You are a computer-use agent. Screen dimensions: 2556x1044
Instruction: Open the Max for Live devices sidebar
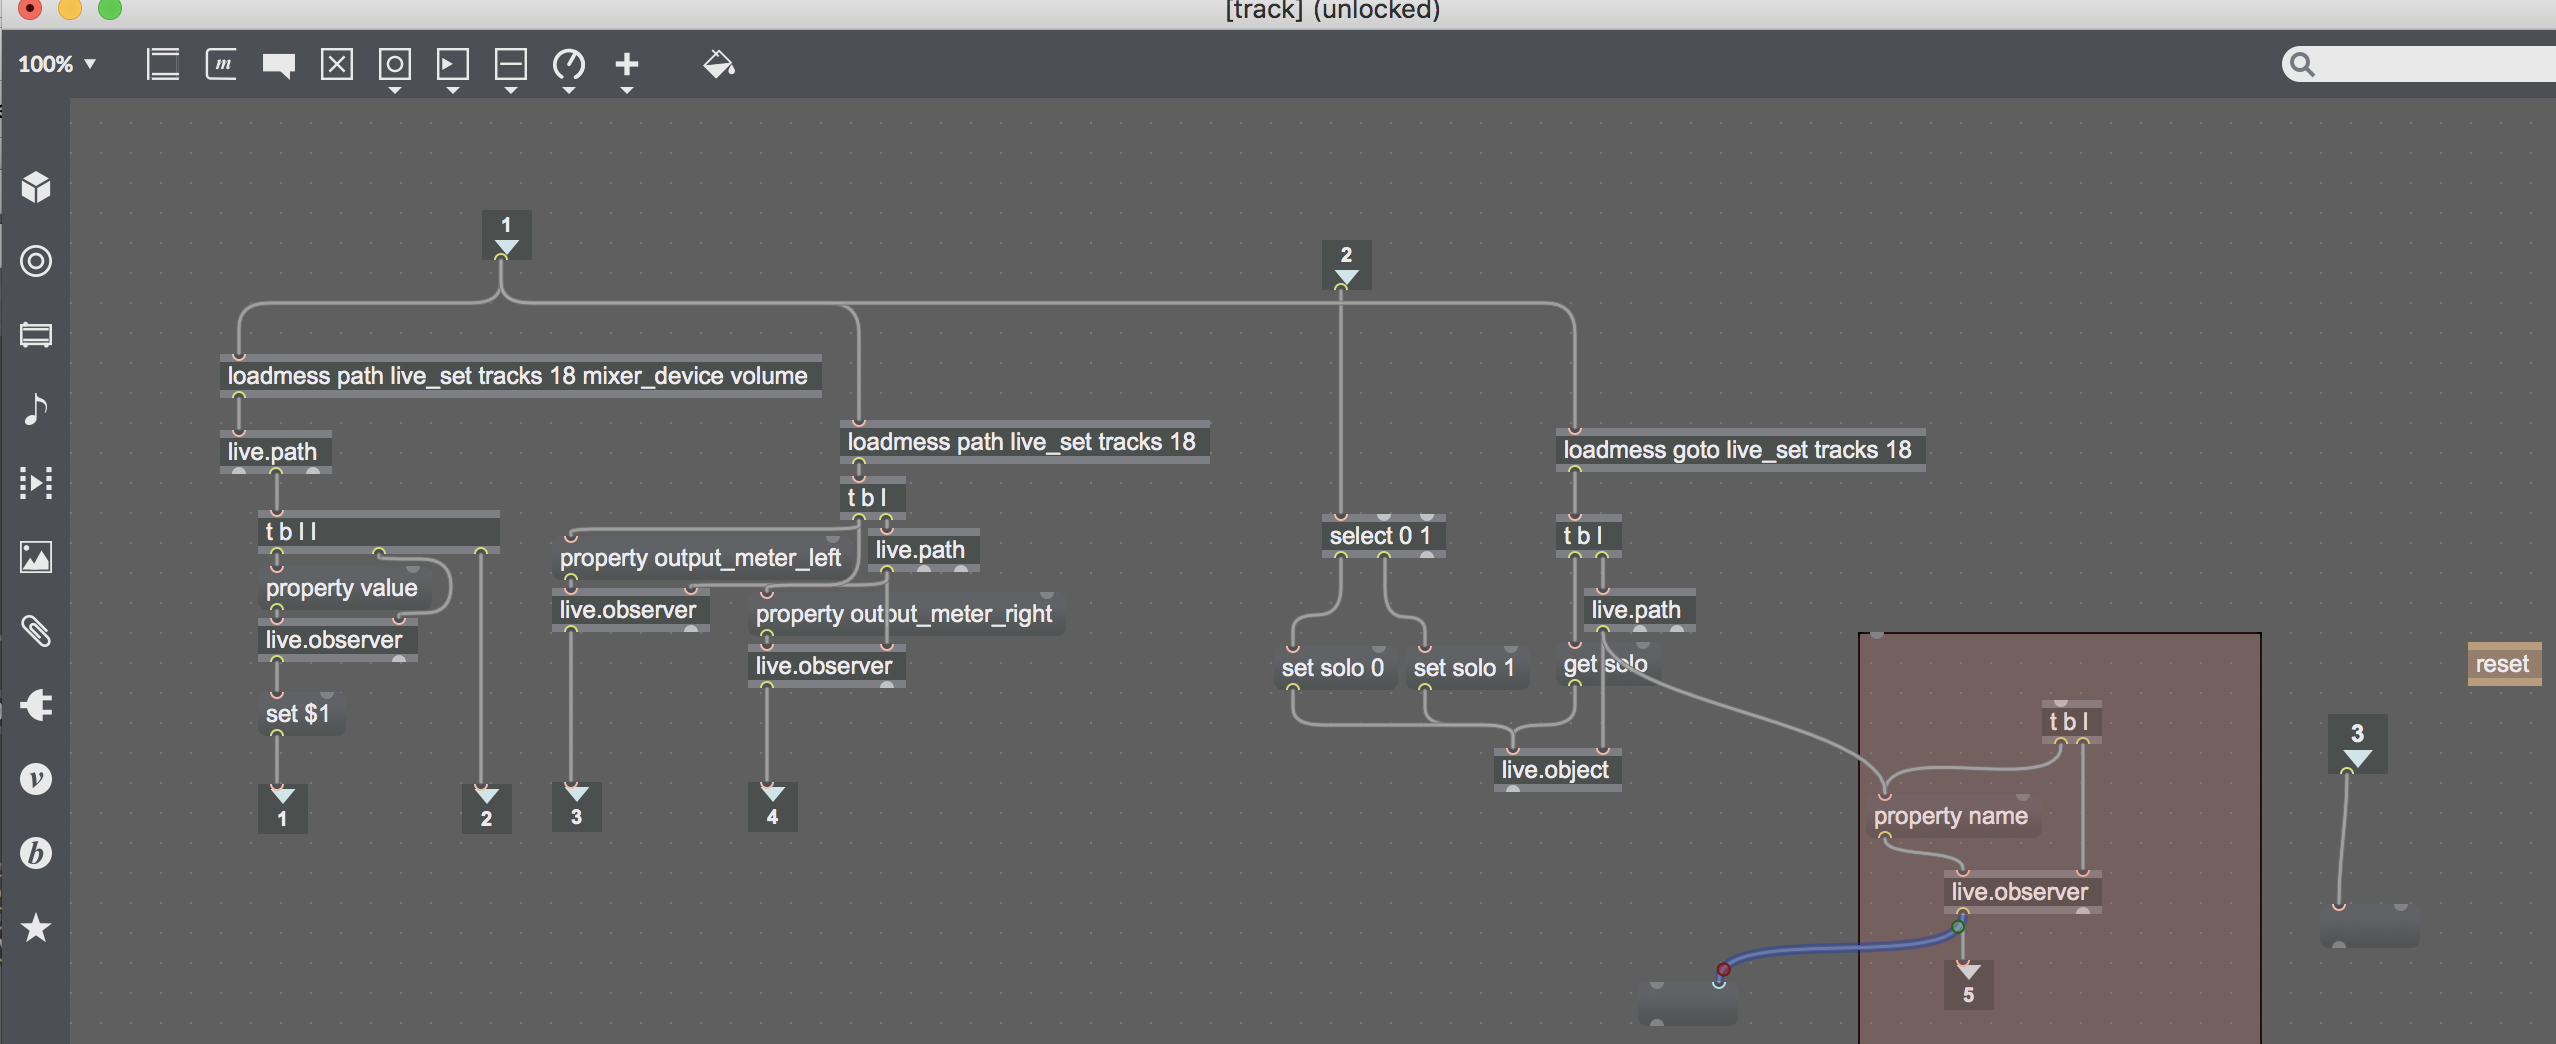pos(36,335)
